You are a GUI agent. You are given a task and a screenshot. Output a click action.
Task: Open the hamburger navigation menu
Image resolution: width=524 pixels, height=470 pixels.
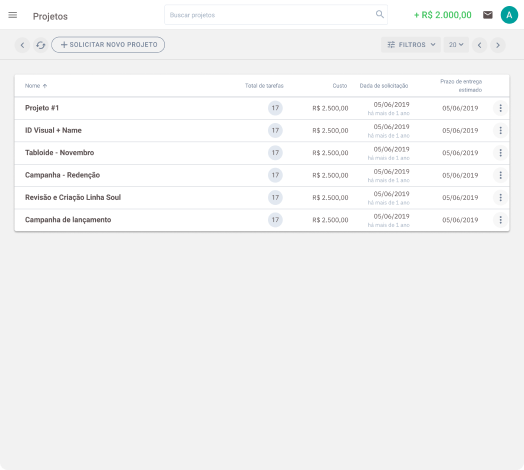tap(13, 15)
